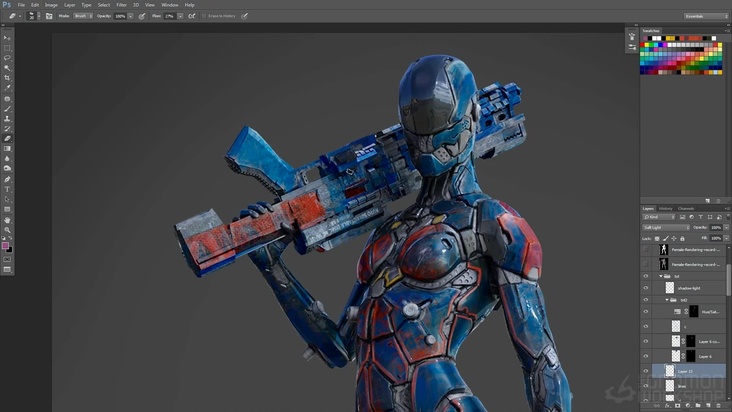This screenshot has height=412, width=732.
Task: Toggle pressure for size icon
Action: pos(245,16)
